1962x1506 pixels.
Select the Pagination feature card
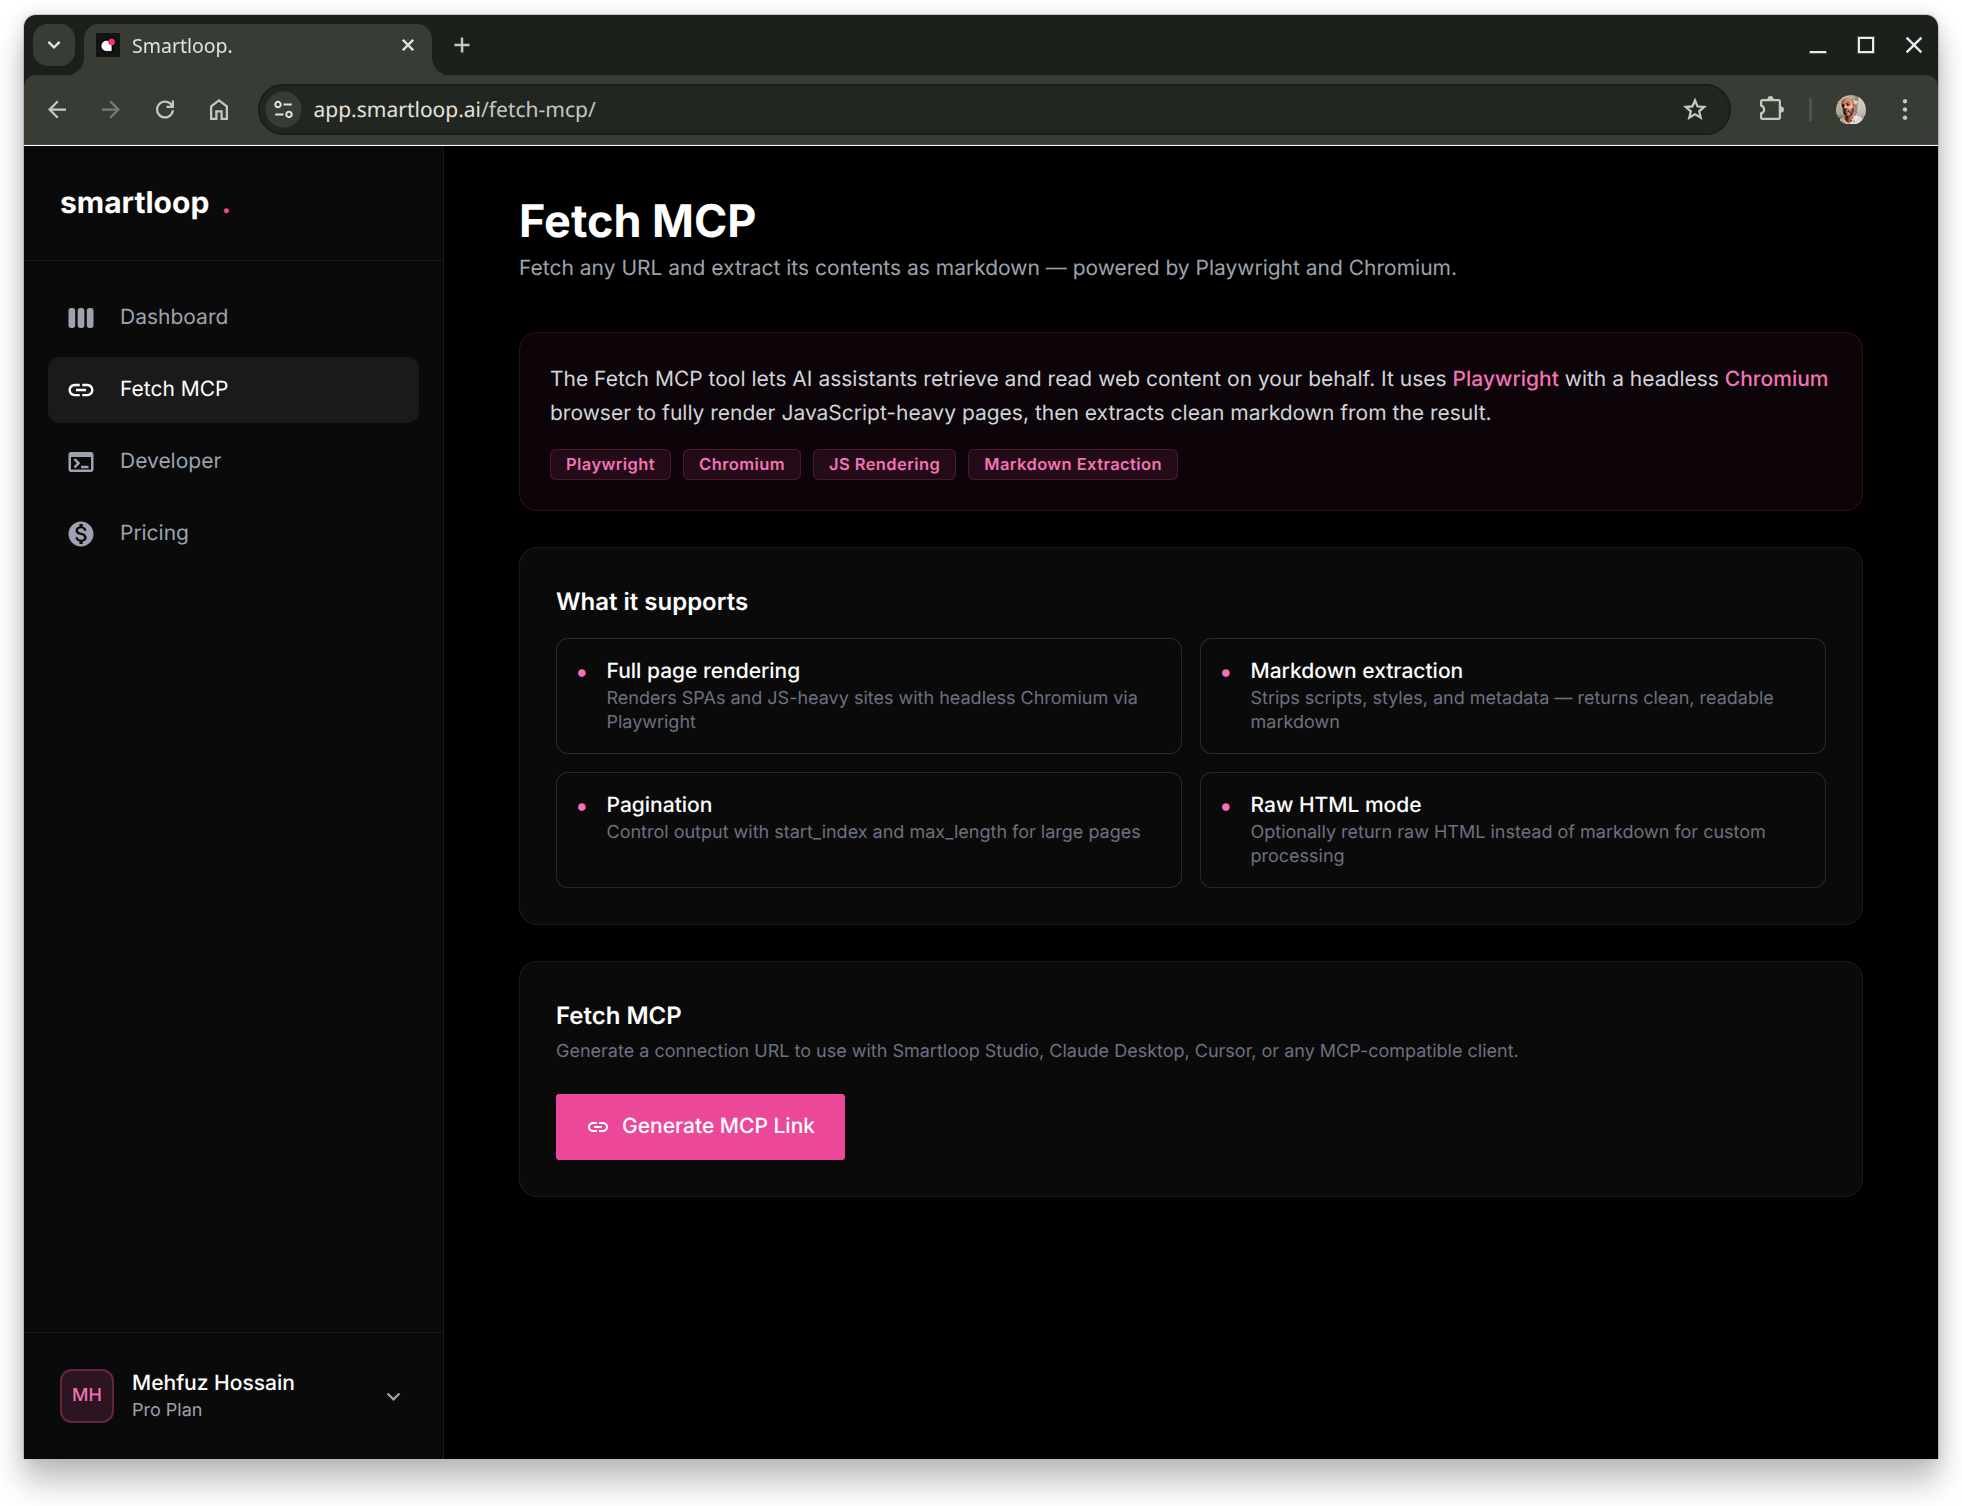869,830
